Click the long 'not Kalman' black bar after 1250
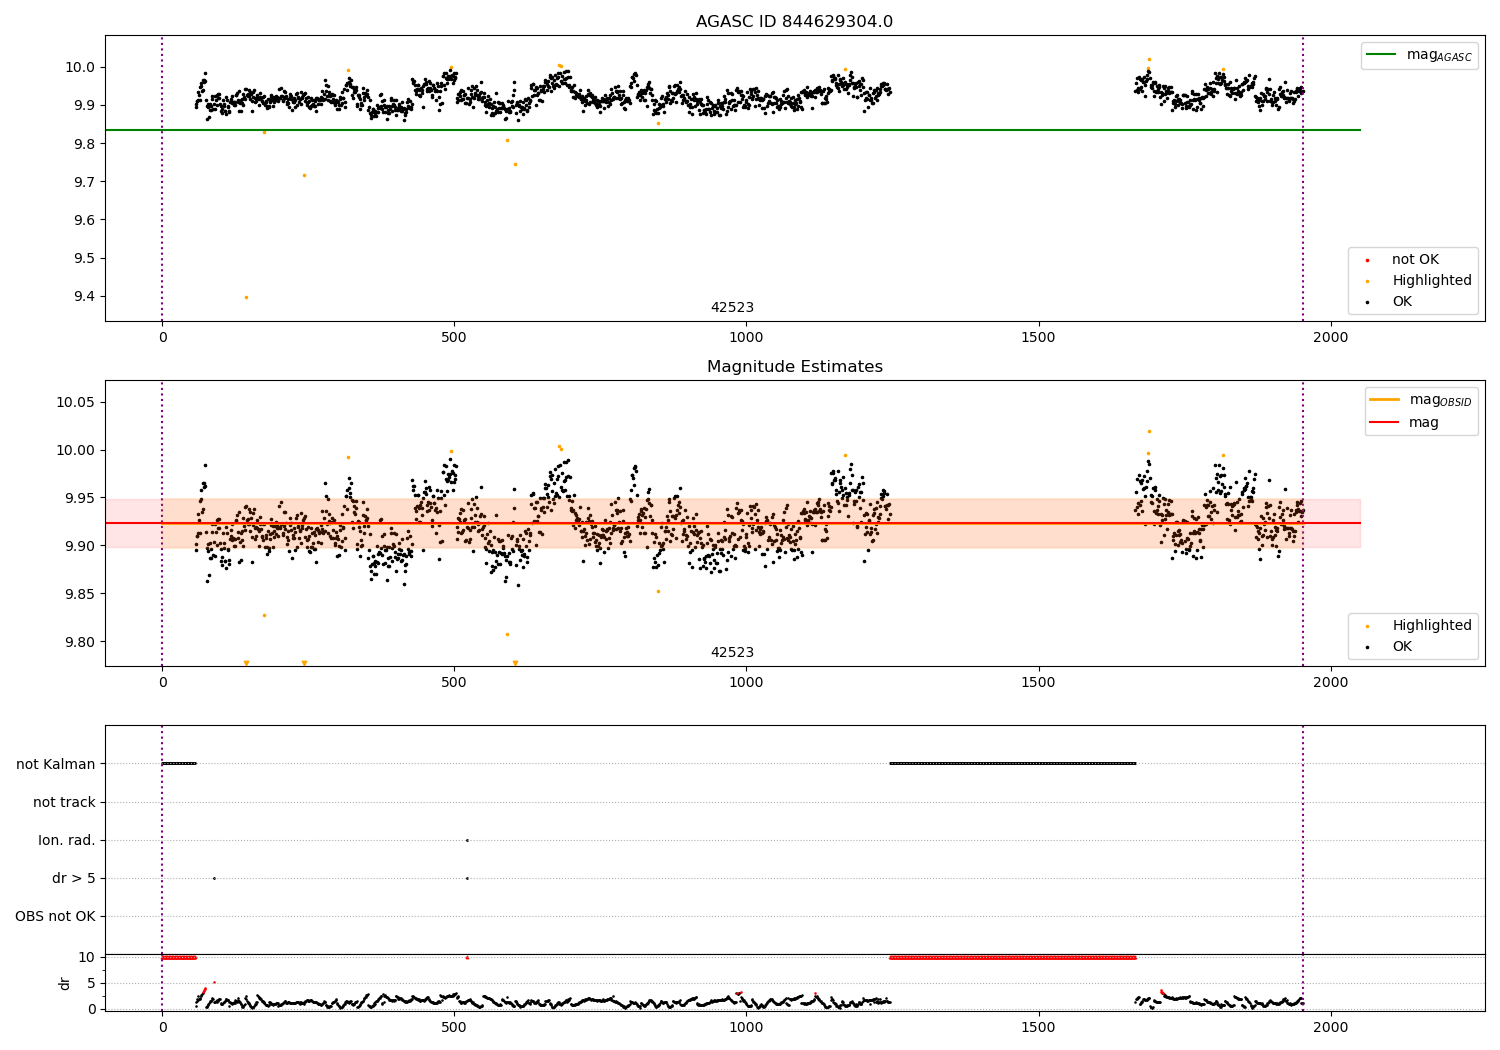Image resolution: width=1500 pixels, height=1050 pixels. tap(1013, 764)
